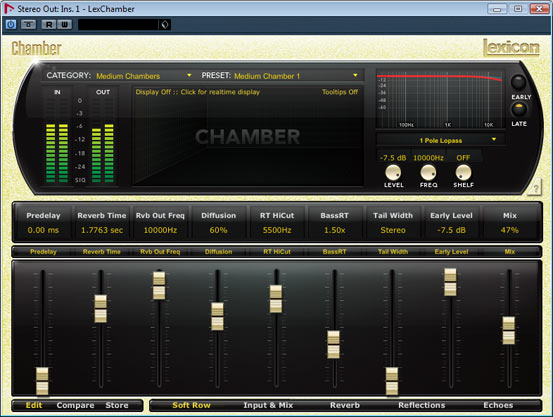Click the Reverb Time fader handle
Viewport: 553px width, 417px height.
(101, 309)
